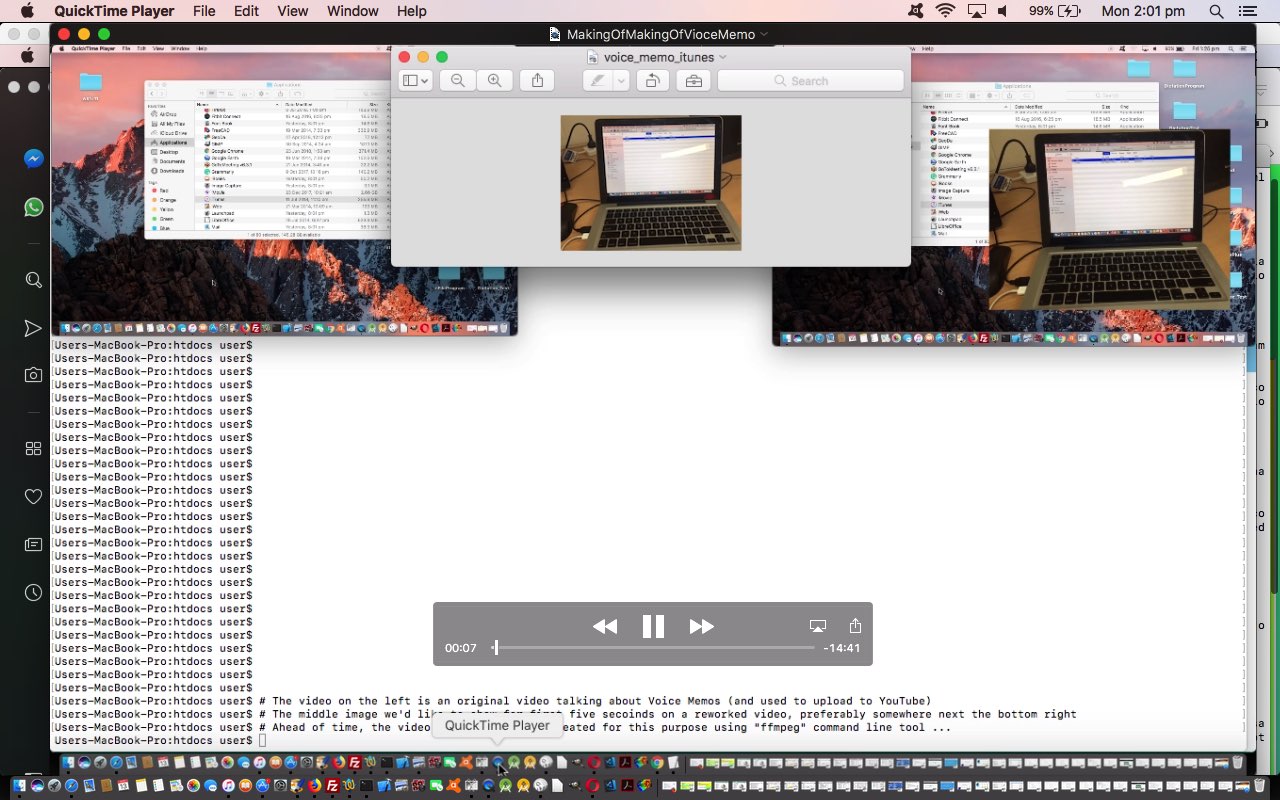
Task: Open the share menu in the playback controller
Action: pyautogui.click(x=855, y=625)
